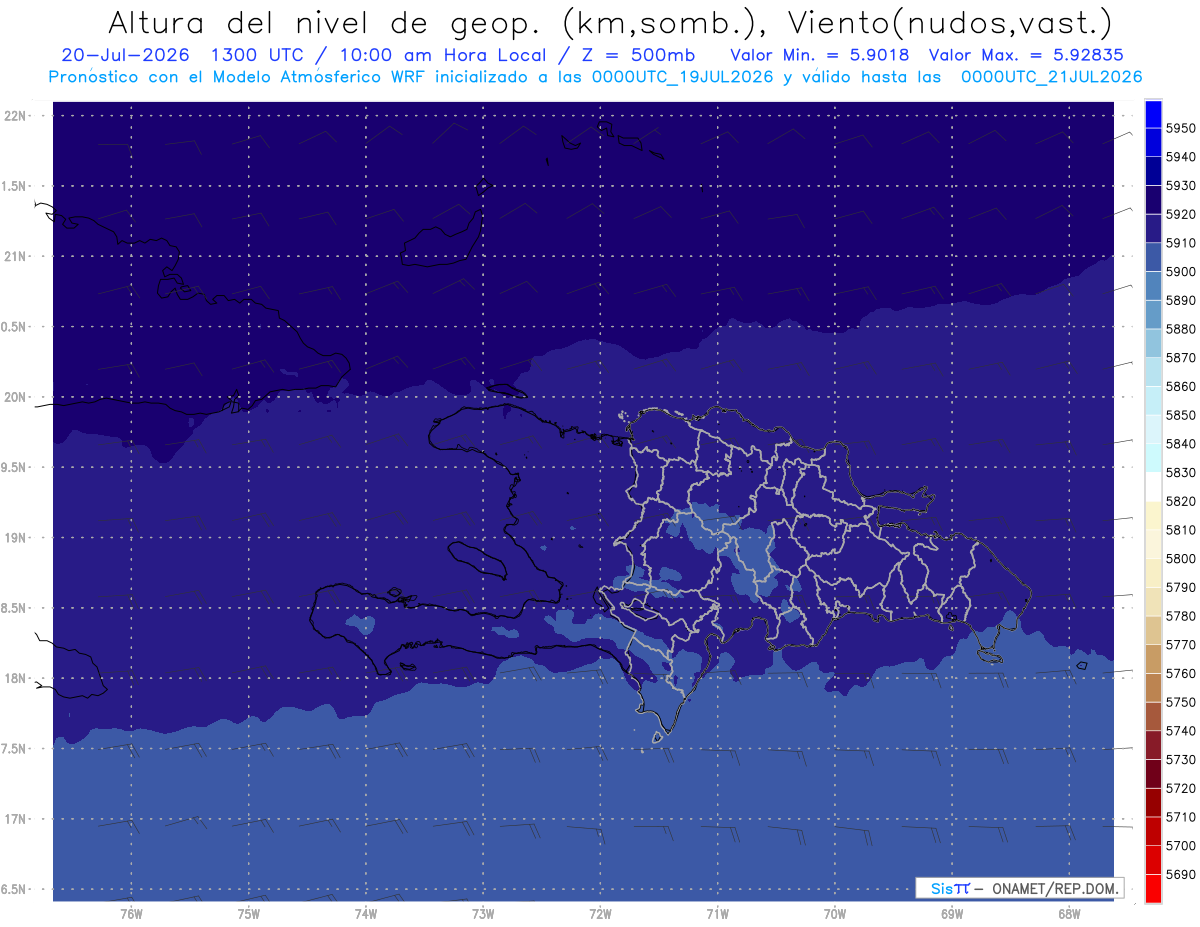Click the '76W' longitude label
Screen dimensions: 1200x927
pos(131,914)
